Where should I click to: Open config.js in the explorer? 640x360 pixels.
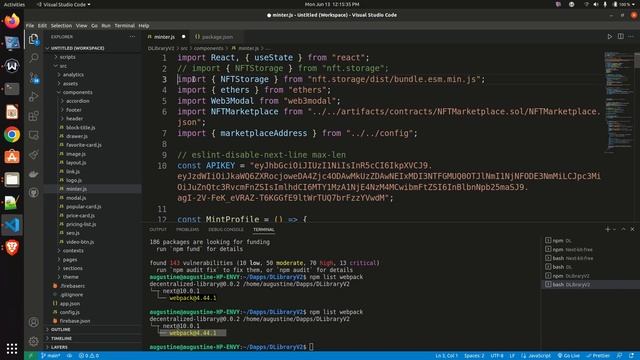point(69,312)
